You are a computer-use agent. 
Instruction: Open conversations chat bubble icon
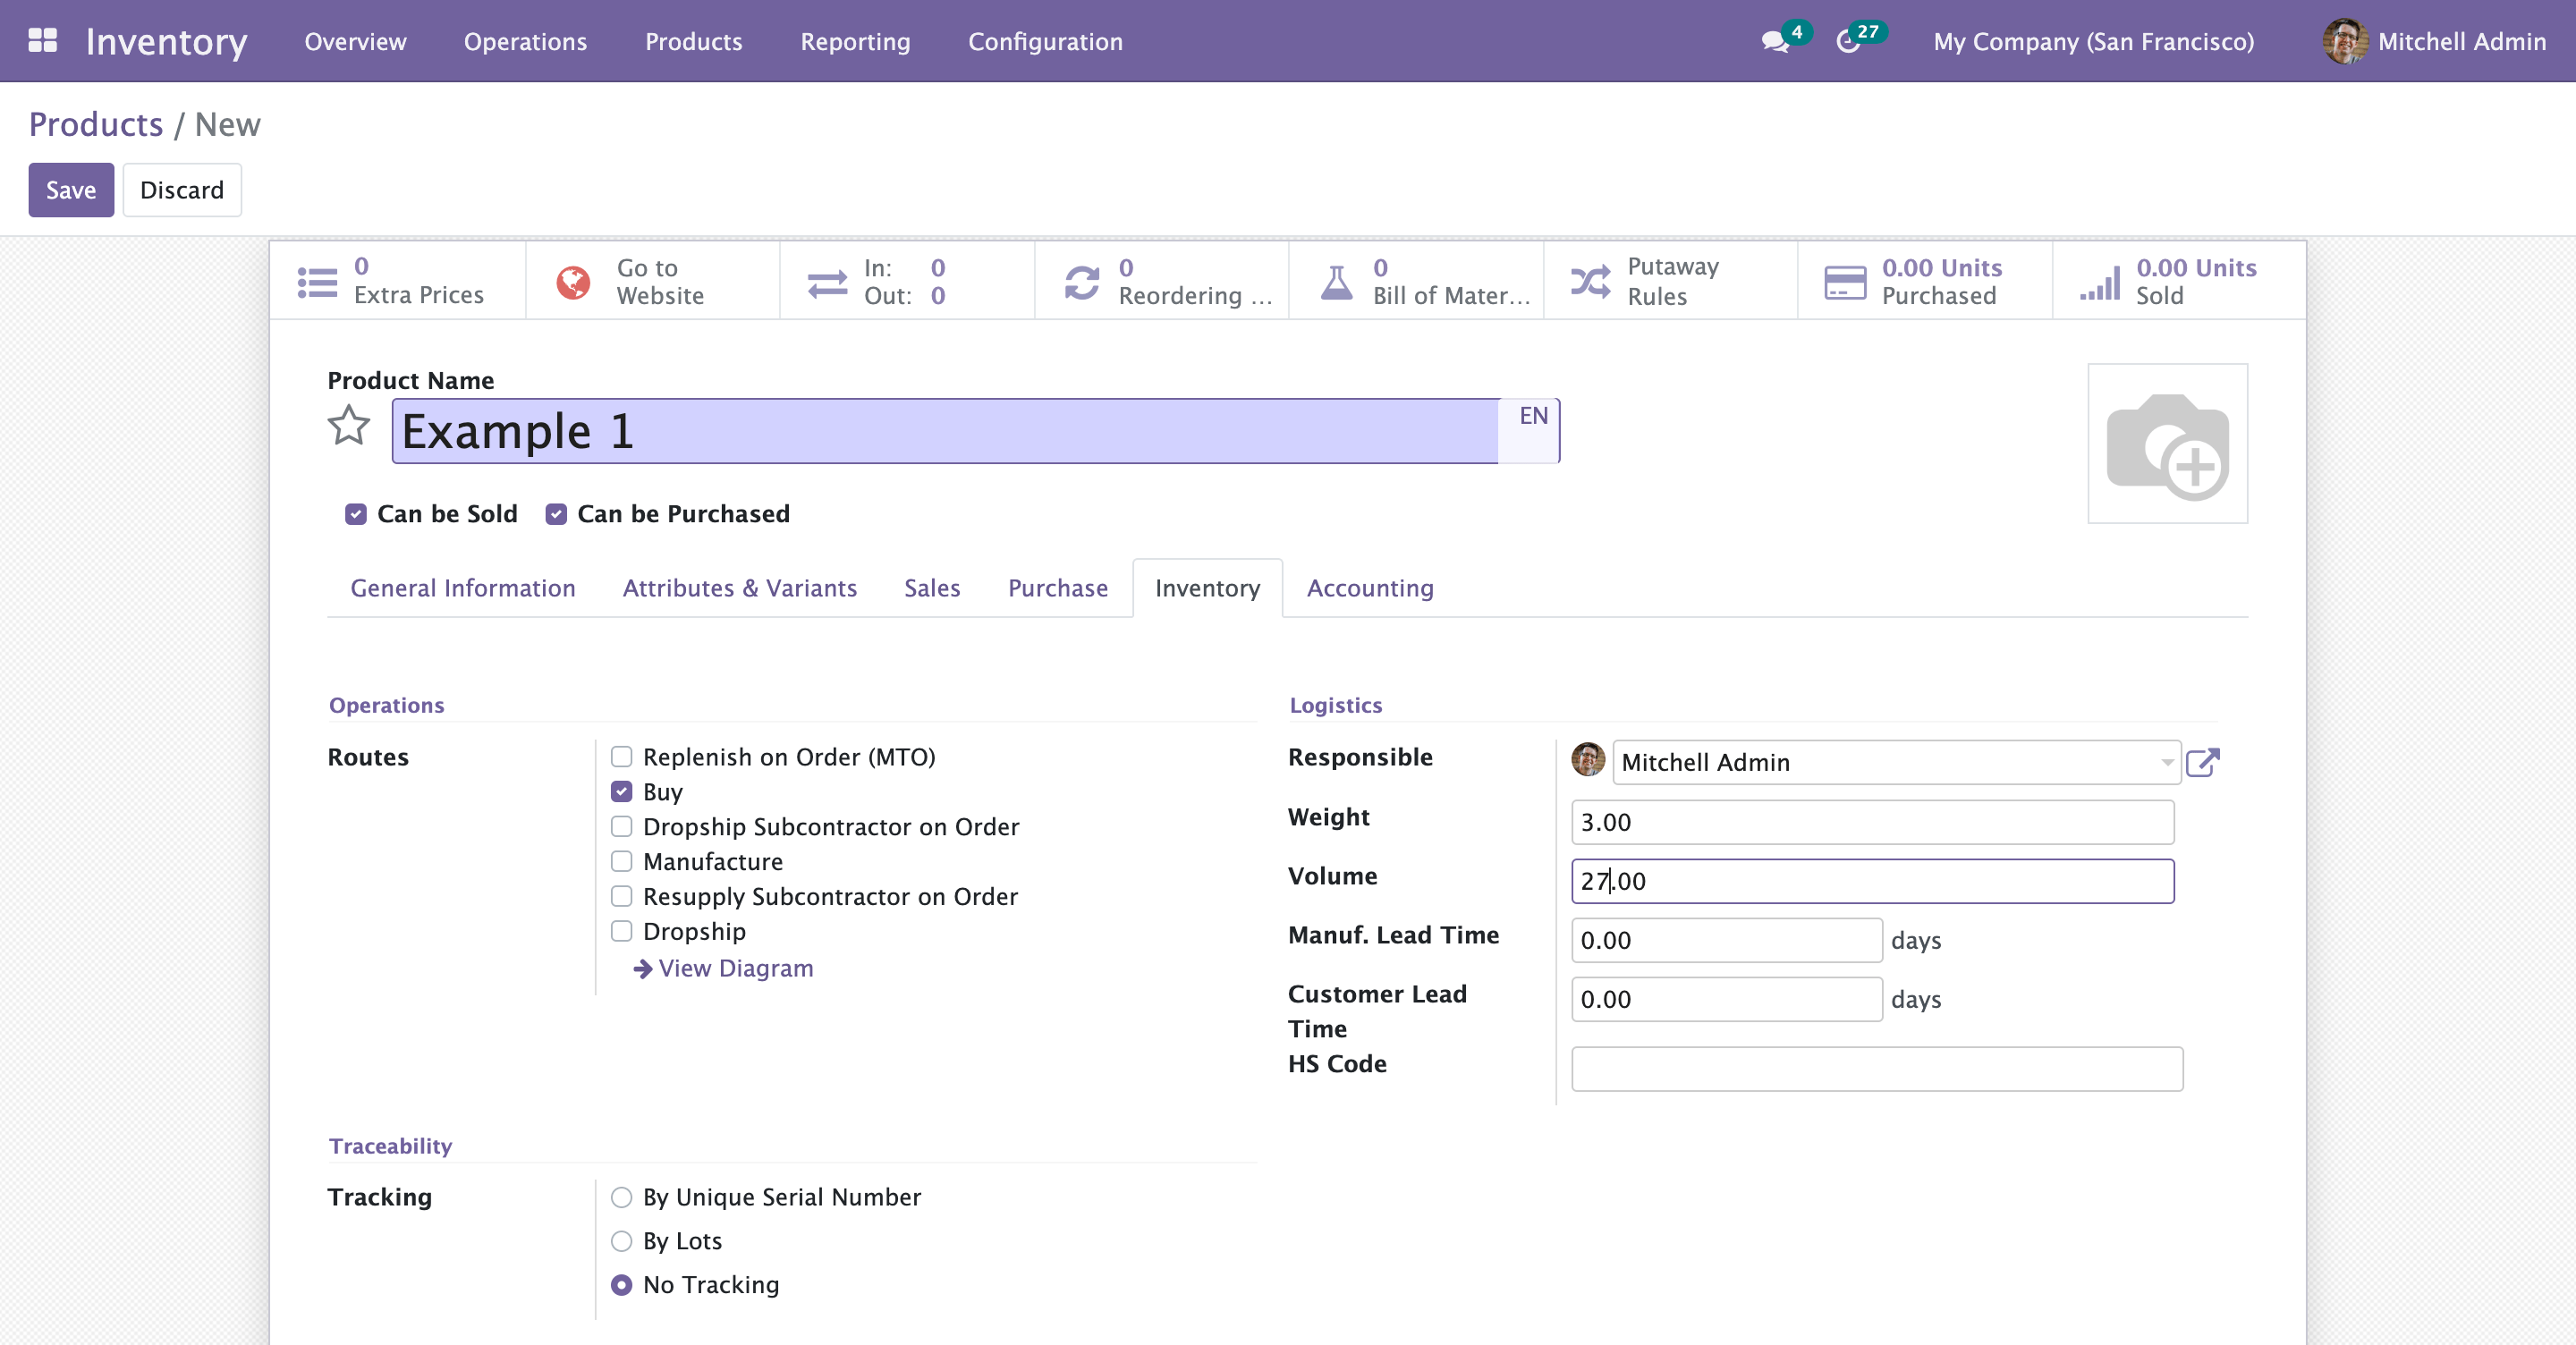(x=1775, y=42)
